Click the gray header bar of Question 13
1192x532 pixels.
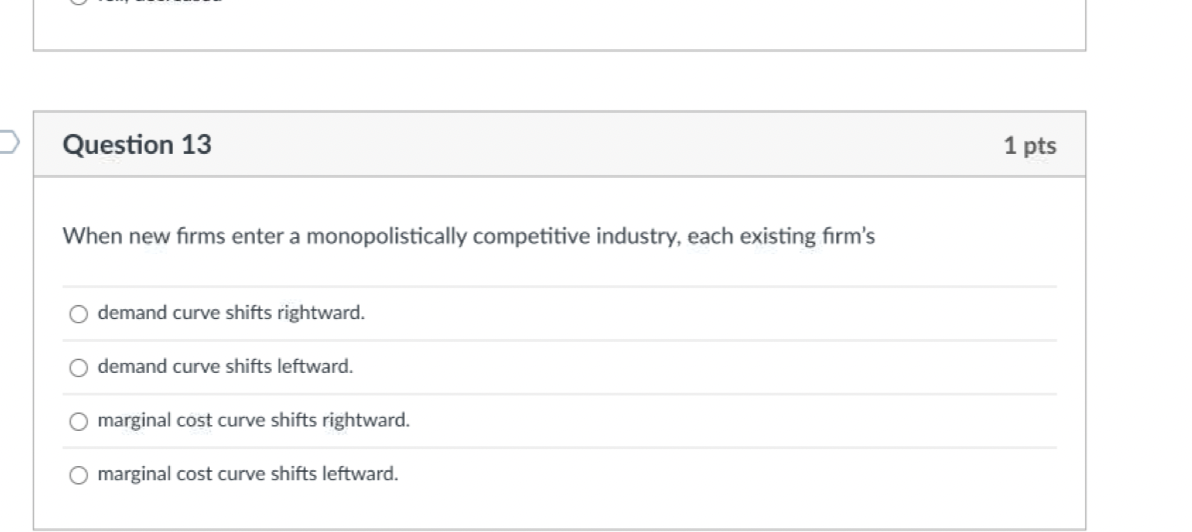[x=560, y=144]
